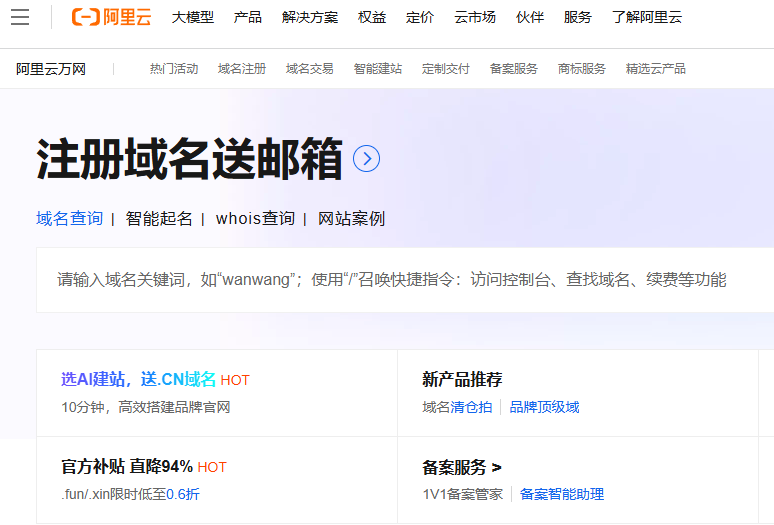Open the 产品 menu
Viewport: 774px width, 525px height.
[248, 17]
